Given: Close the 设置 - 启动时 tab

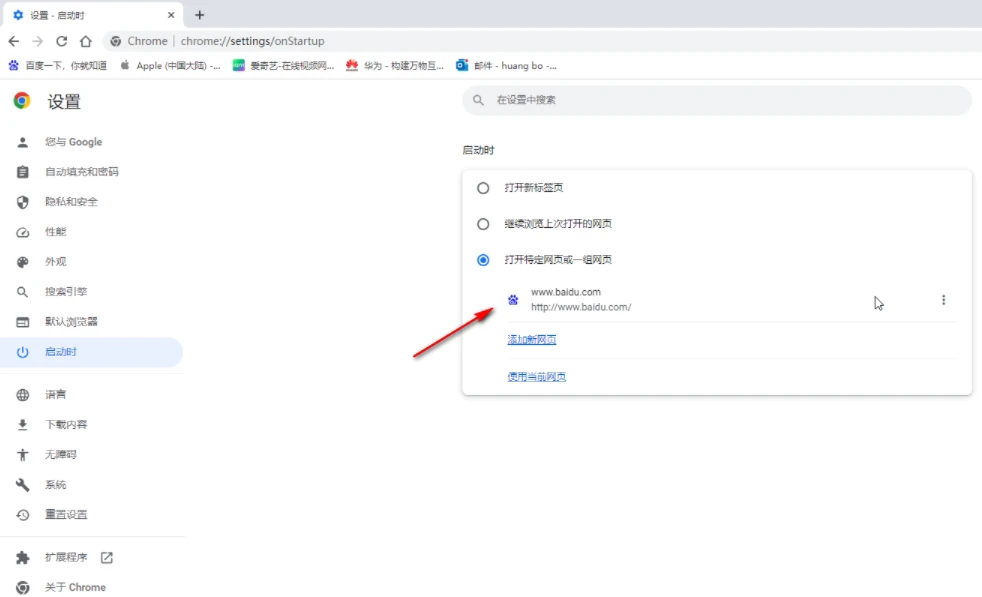Looking at the screenshot, I should (x=171, y=15).
